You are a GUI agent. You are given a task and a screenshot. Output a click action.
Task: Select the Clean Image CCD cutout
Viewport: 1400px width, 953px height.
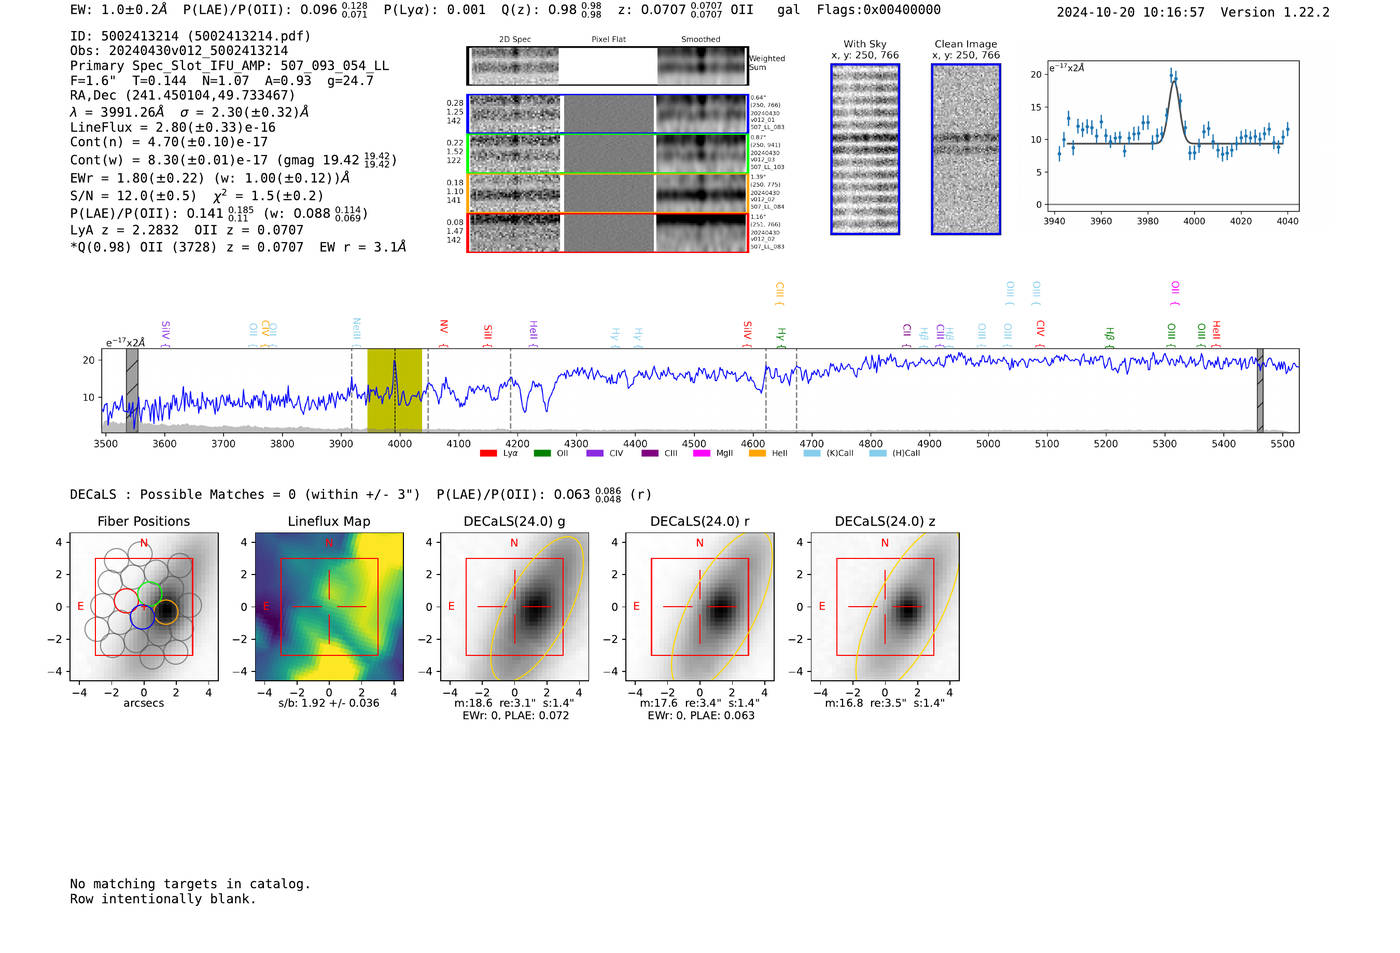pyautogui.click(x=966, y=149)
